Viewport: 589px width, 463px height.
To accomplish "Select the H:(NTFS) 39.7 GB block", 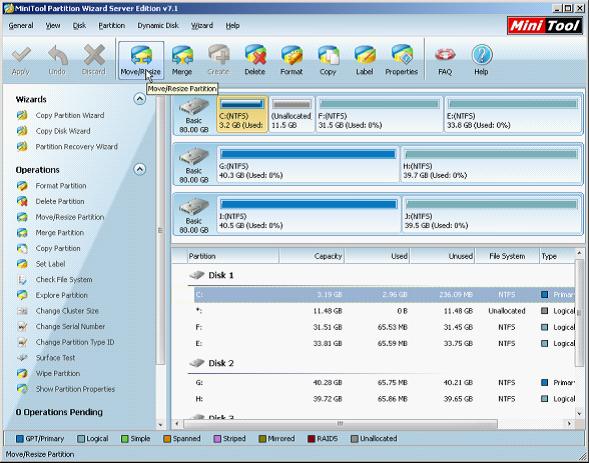I will [491, 164].
